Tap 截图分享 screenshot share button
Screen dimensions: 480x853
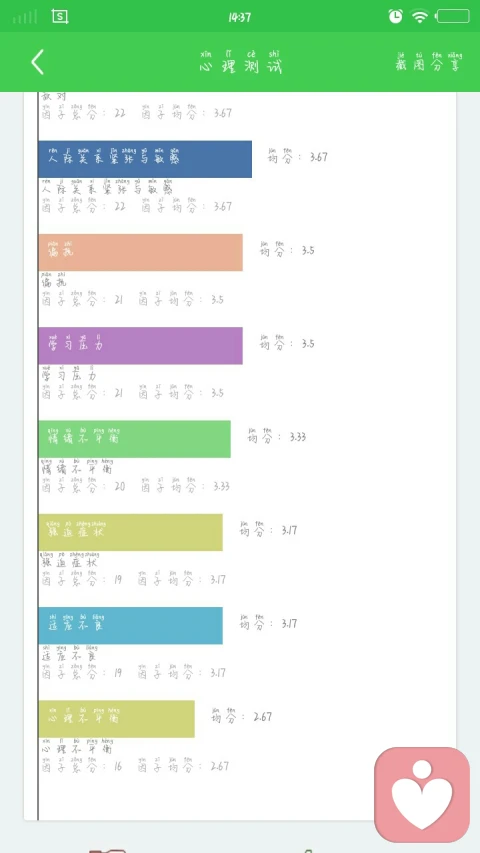point(429,62)
